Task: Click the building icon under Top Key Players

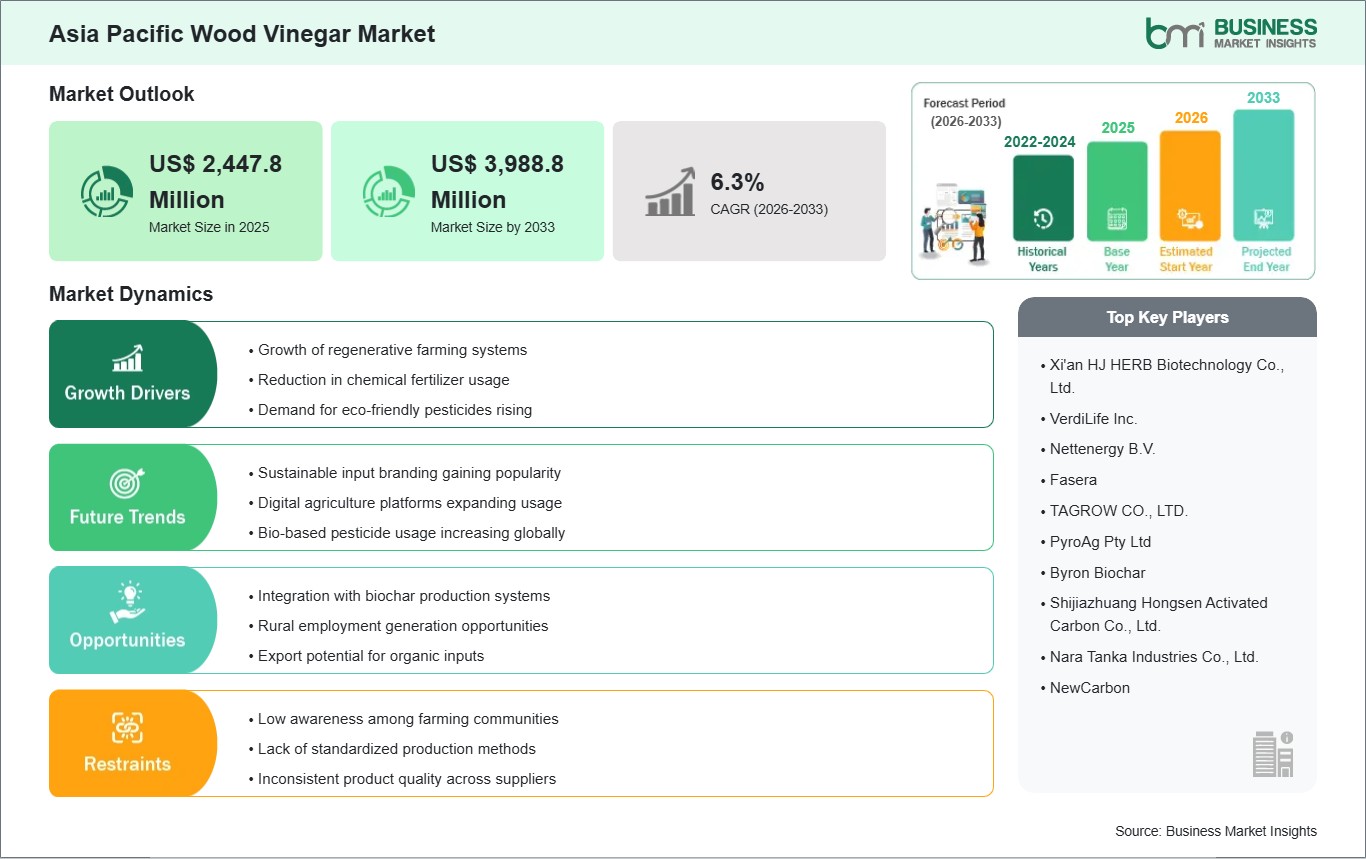Action: (x=1273, y=753)
